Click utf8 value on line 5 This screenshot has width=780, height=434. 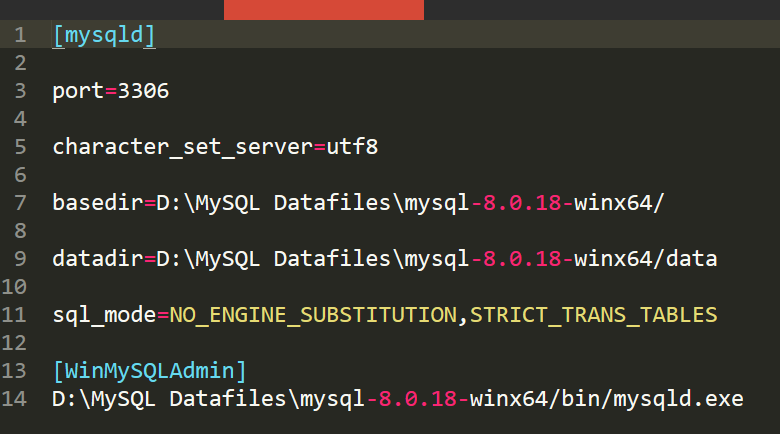coord(352,147)
